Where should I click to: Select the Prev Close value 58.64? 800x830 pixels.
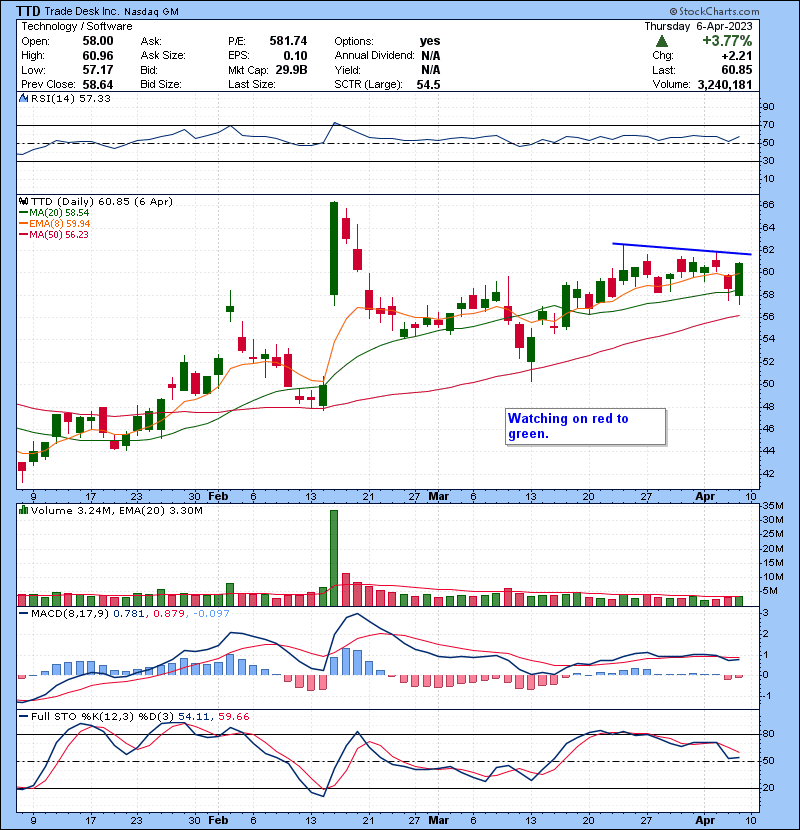[98, 84]
